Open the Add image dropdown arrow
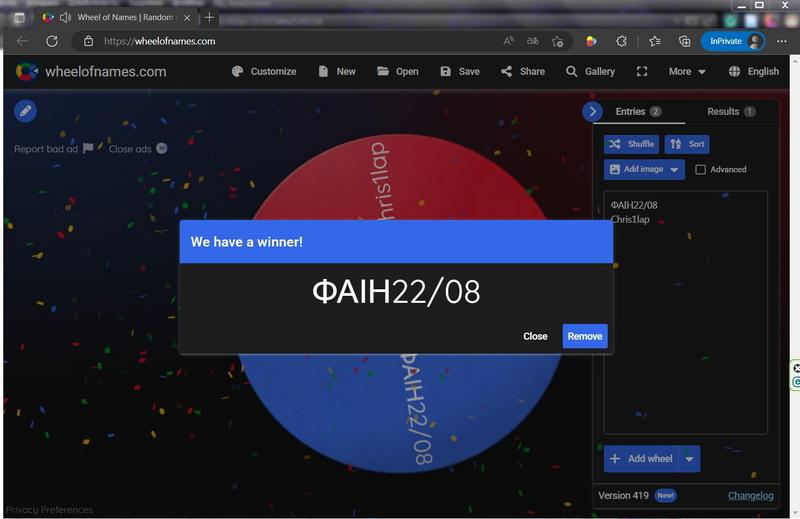 (x=674, y=169)
